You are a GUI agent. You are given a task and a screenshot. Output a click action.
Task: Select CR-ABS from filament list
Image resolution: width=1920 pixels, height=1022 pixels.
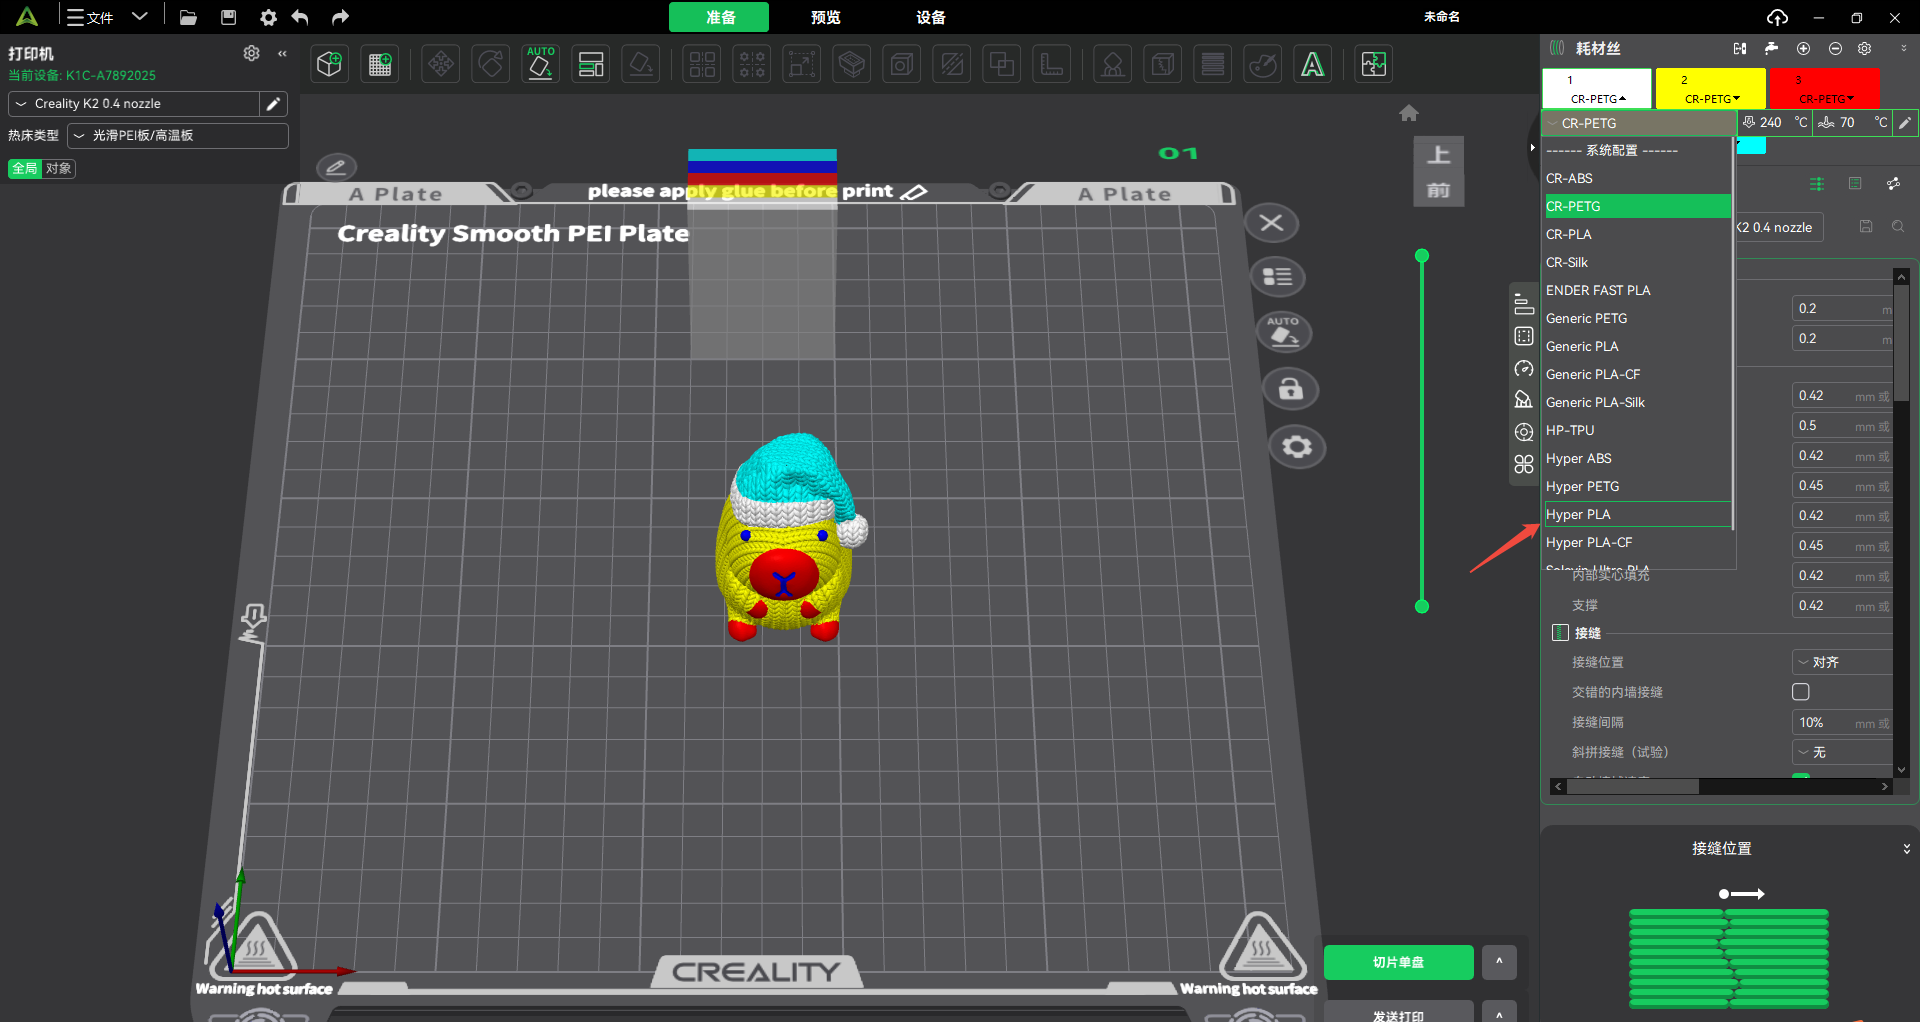[x=1638, y=178]
